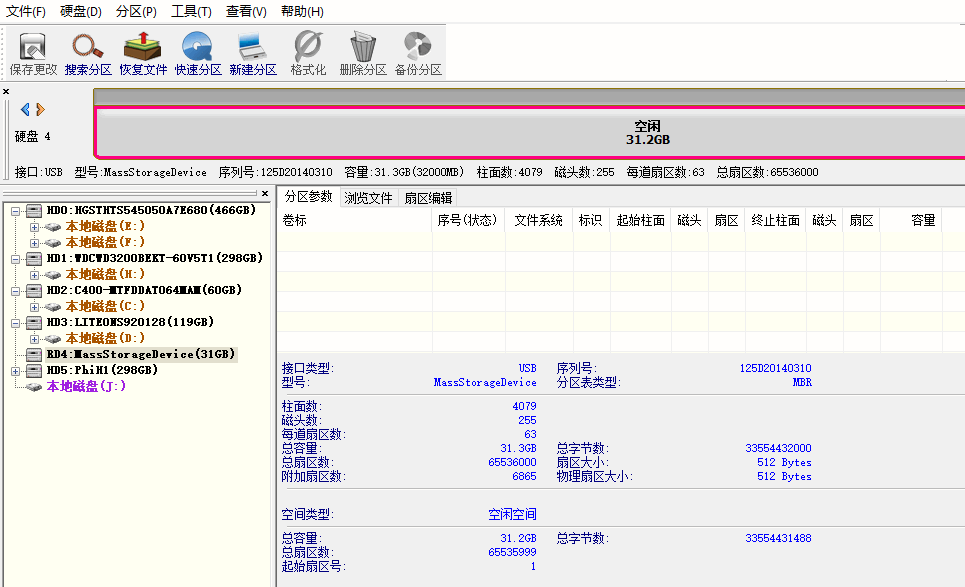The height and width of the screenshot is (587, 965).
Task: Go to previous disk with blue arrow
Action: tap(25, 110)
